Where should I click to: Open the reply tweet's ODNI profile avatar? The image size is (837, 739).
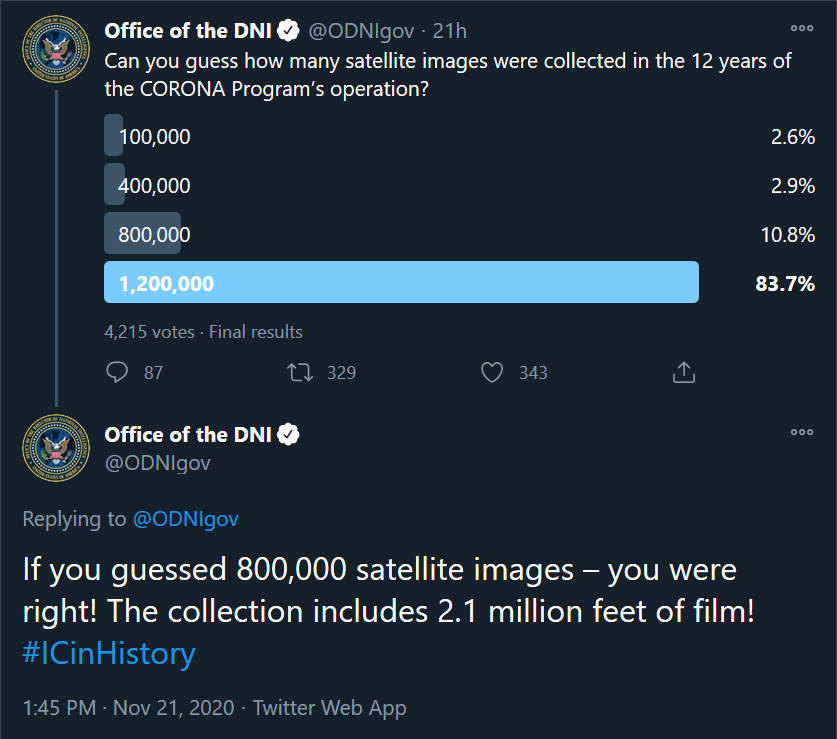coord(56,448)
